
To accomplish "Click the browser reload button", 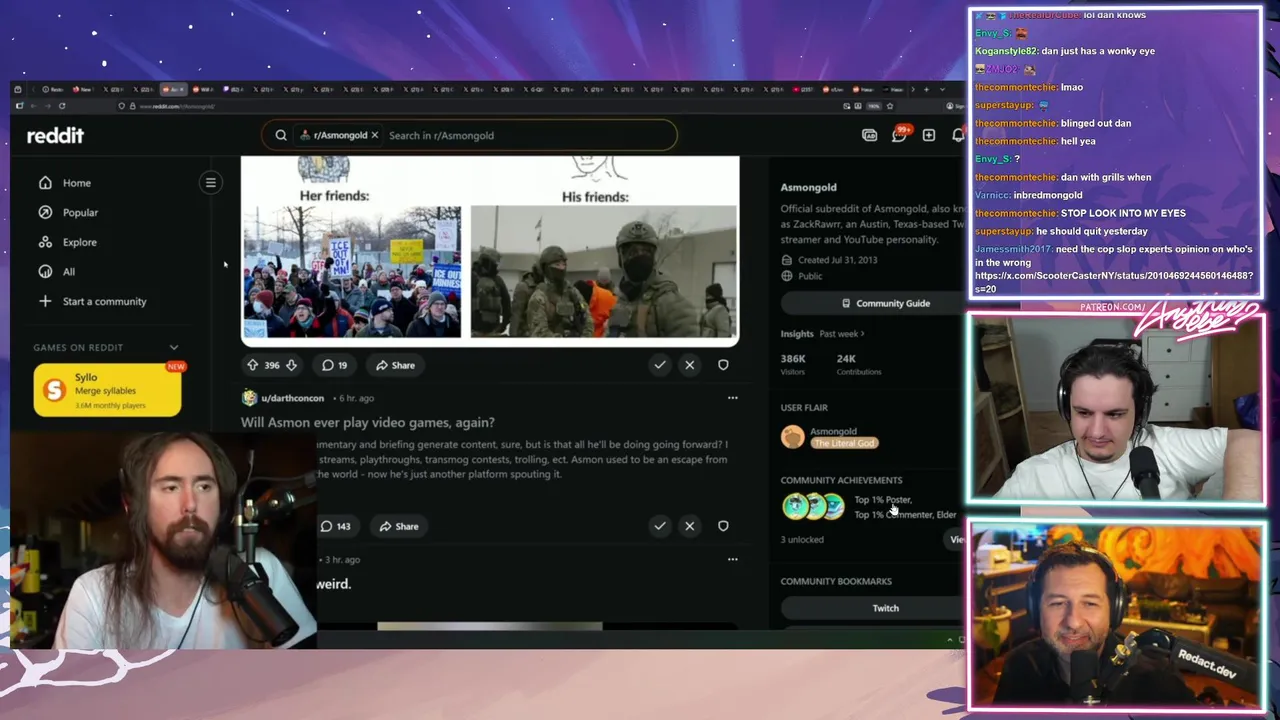I will [x=61, y=106].
